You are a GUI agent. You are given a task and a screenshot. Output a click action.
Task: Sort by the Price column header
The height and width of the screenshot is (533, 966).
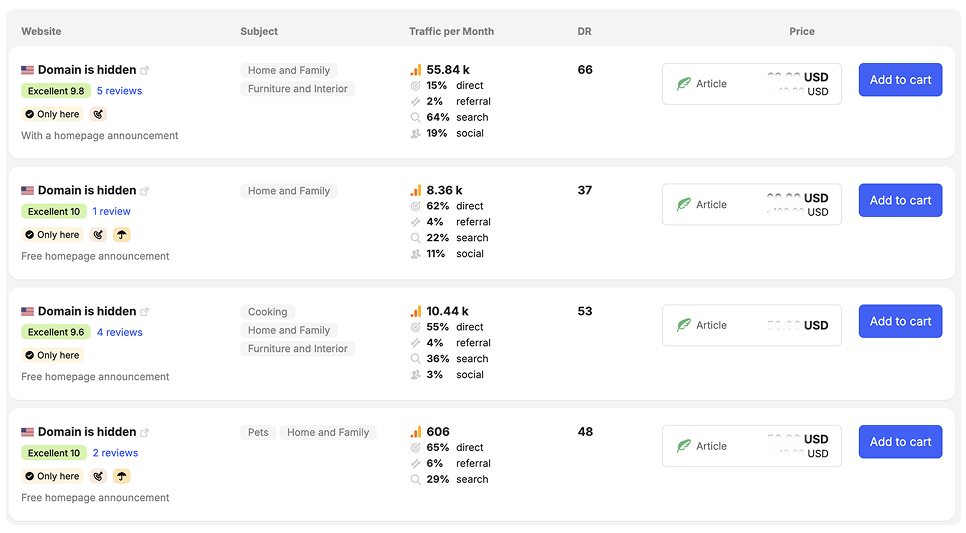click(802, 31)
